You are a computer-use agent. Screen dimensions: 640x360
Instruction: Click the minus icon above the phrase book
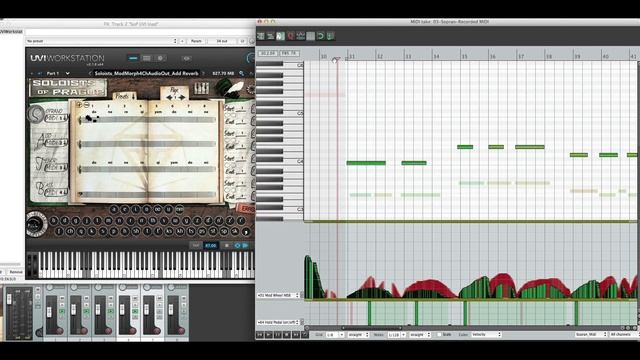click(86, 105)
